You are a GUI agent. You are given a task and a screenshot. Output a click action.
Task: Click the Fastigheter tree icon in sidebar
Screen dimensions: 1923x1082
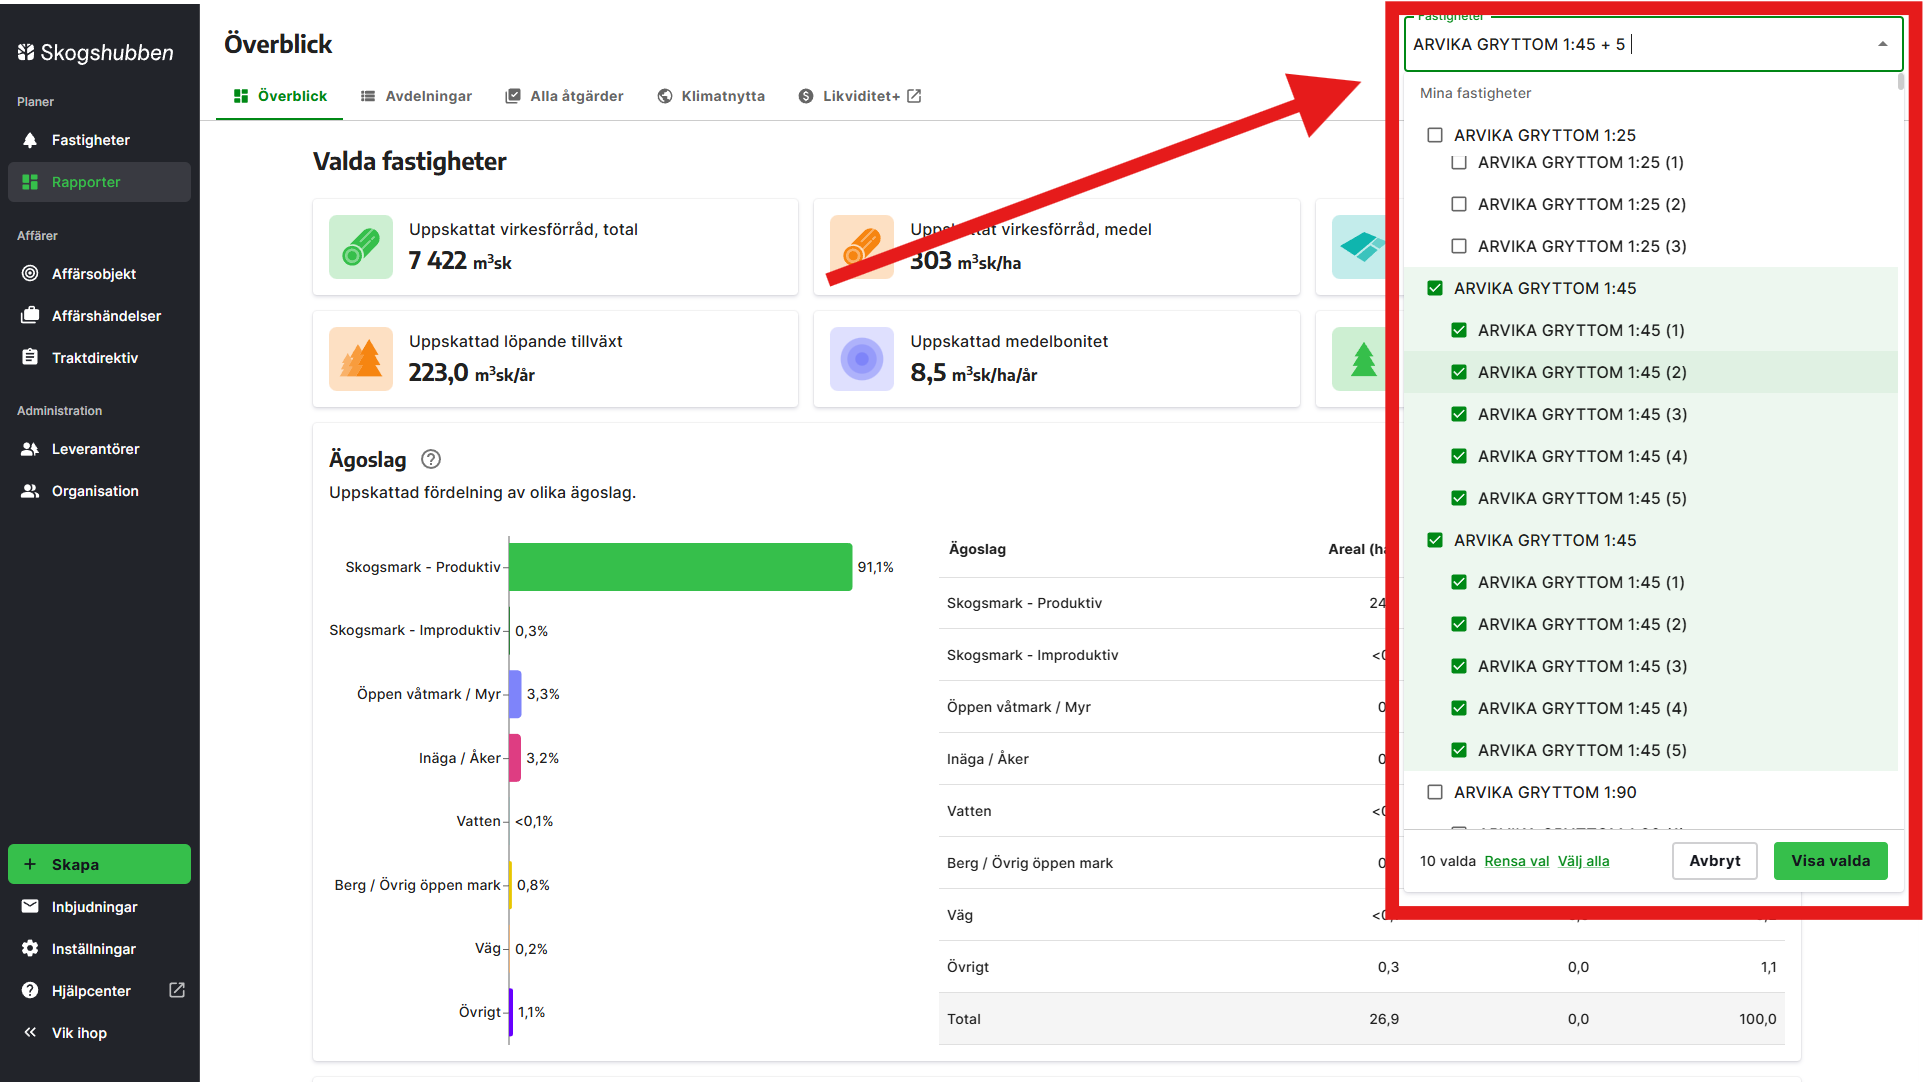[x=30, y=140]
